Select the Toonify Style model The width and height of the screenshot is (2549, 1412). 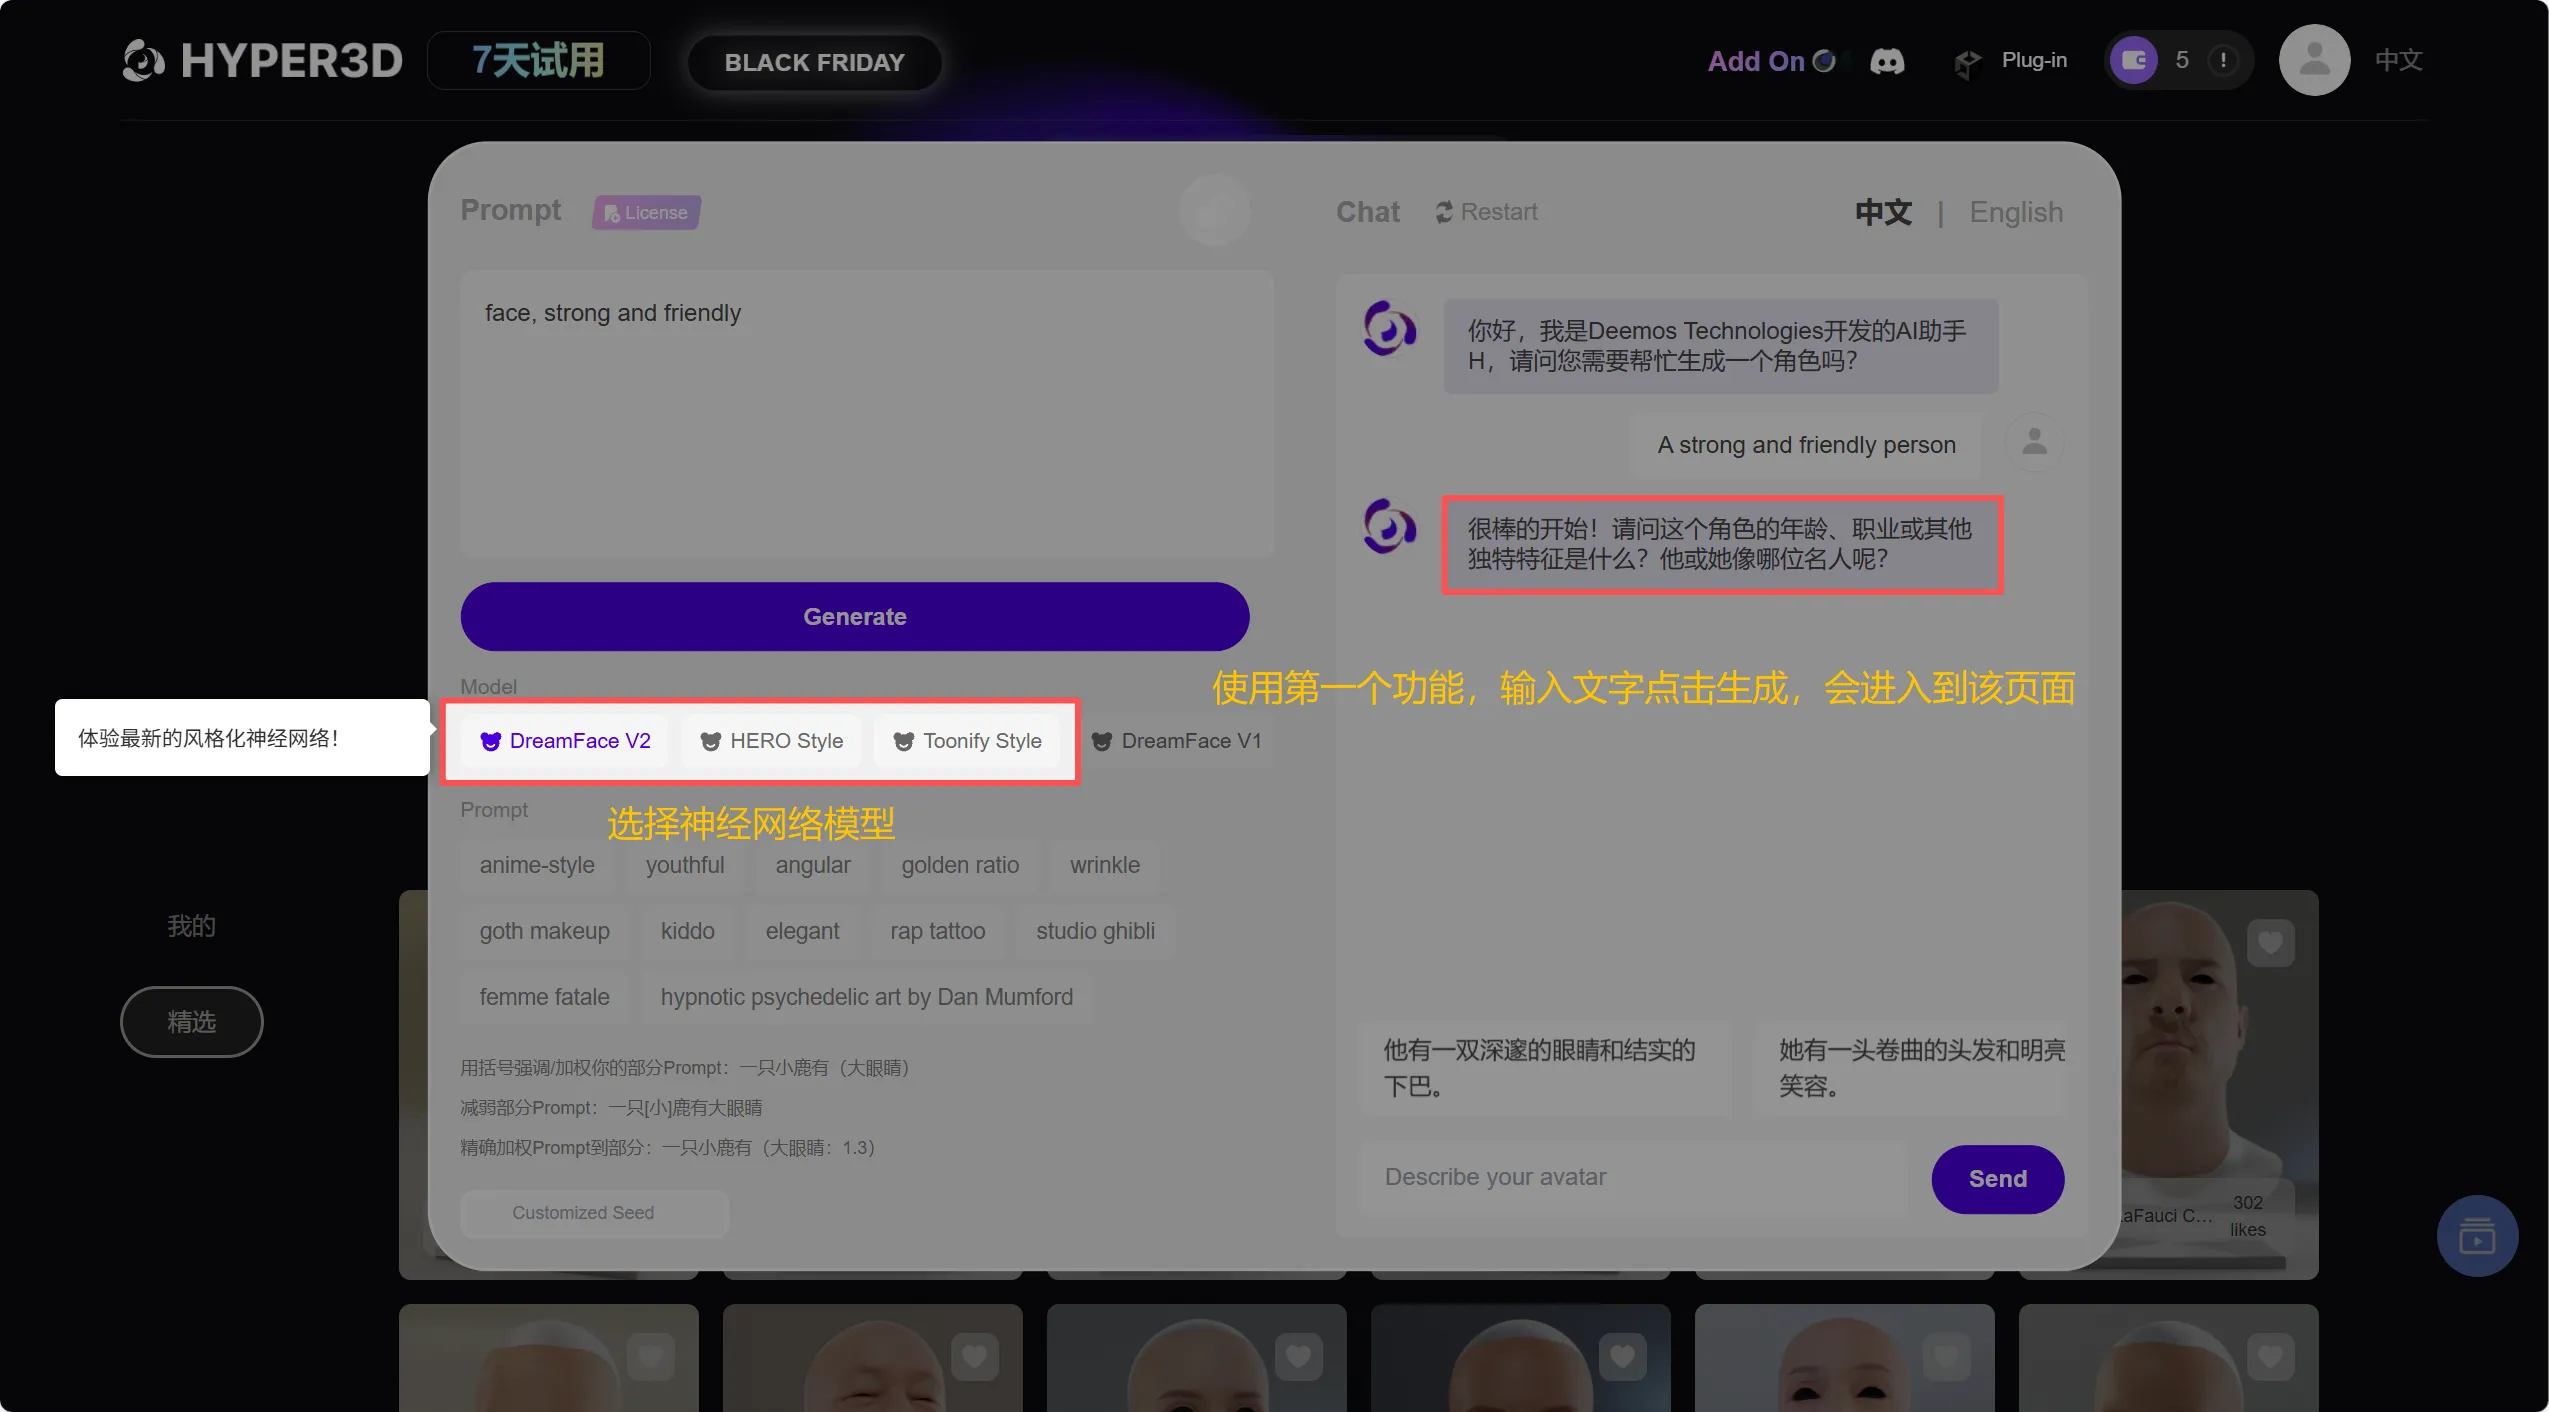[967, 741]
